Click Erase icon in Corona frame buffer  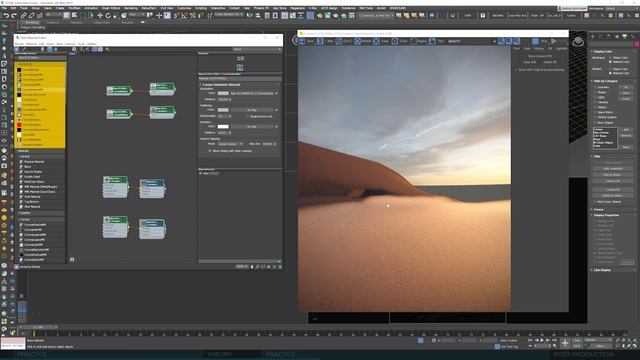pos(376,41)
